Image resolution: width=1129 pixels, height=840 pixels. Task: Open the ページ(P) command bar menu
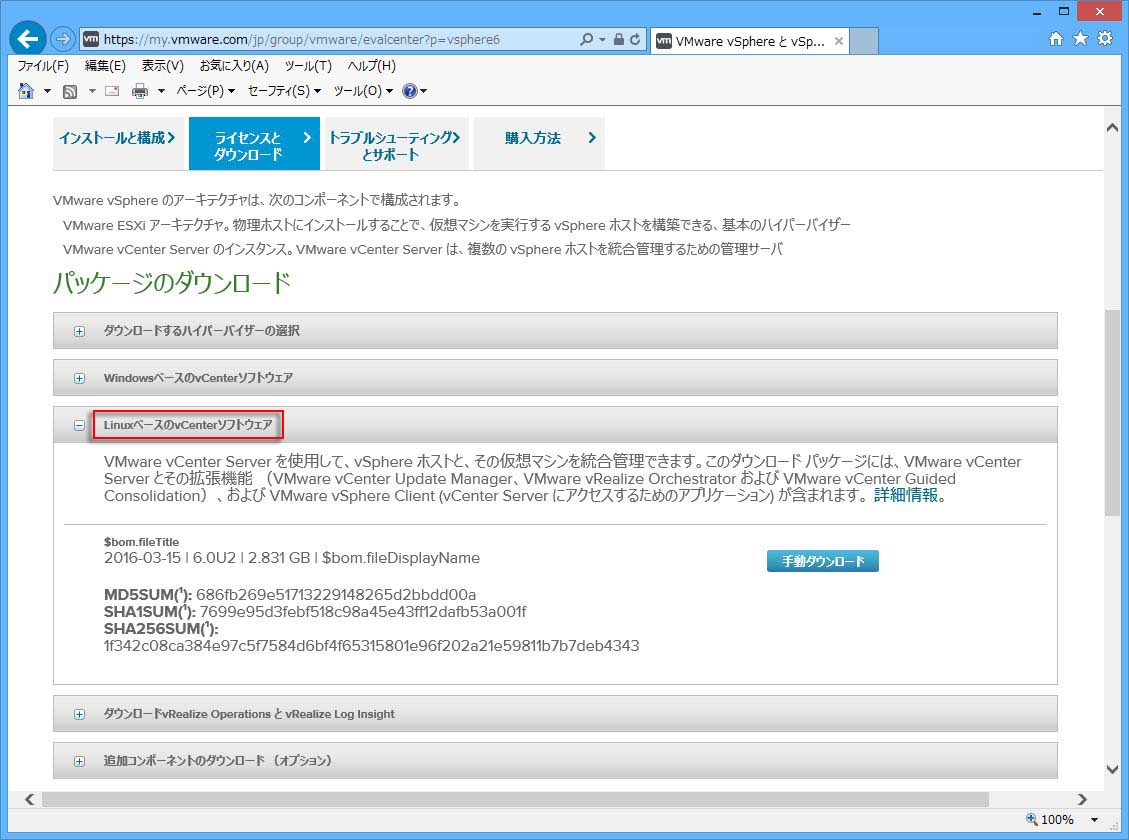pos(205,91)
